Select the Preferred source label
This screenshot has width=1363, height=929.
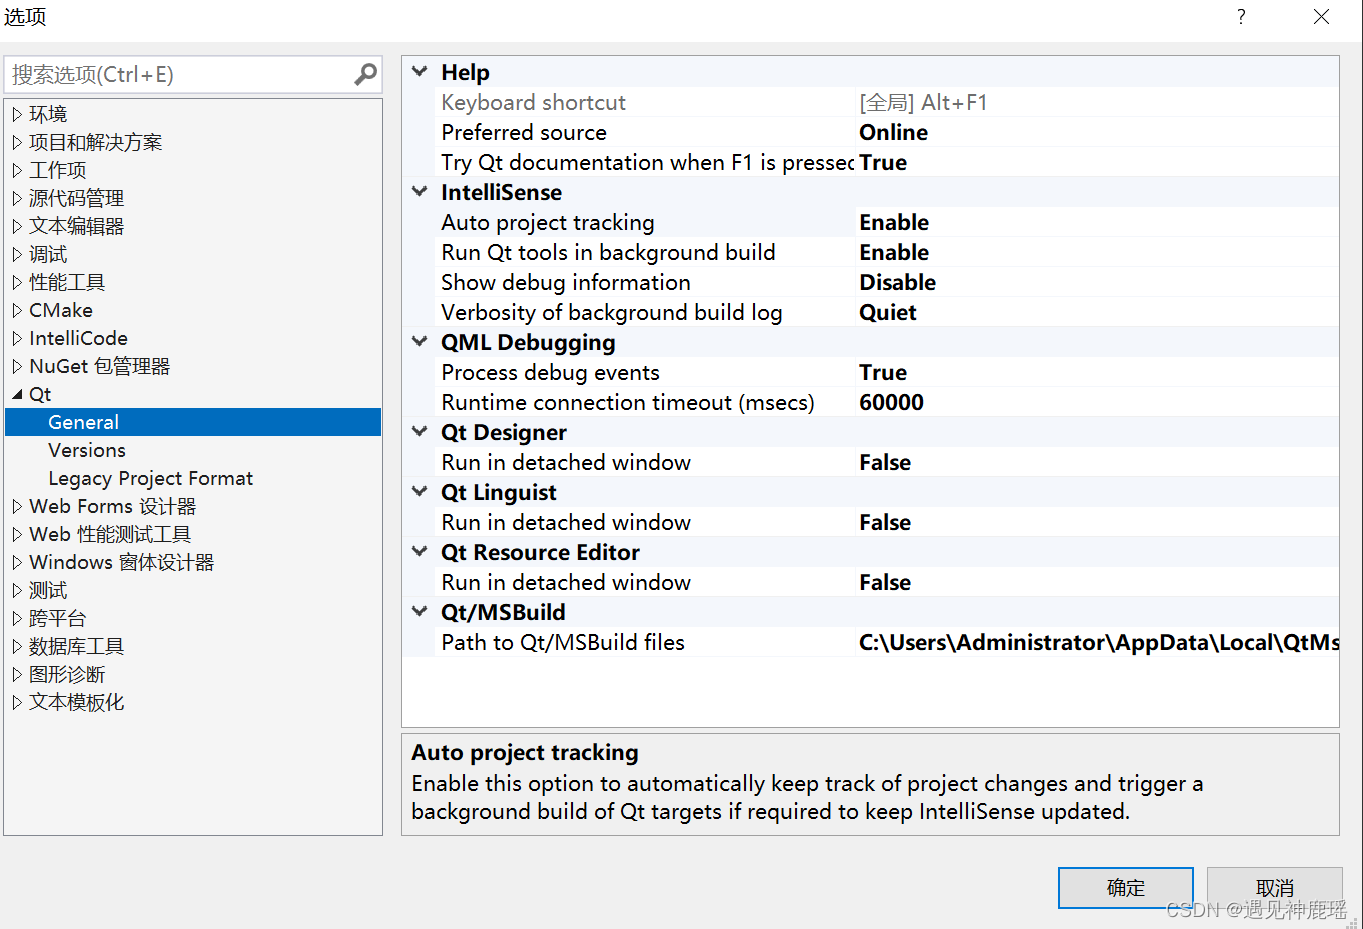[524, 132]
